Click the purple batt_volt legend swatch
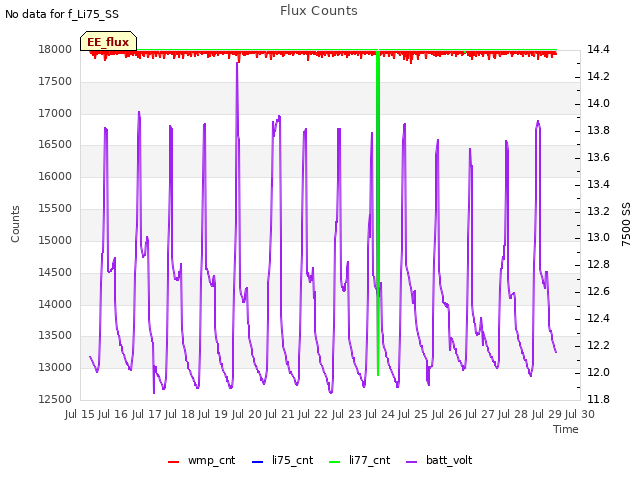640x480 pixels. coord(412,462)
